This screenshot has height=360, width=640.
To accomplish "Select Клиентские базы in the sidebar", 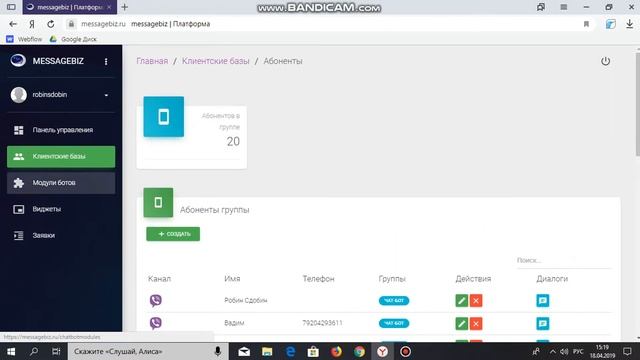I will pyautogui.click(x=61, y=156).
